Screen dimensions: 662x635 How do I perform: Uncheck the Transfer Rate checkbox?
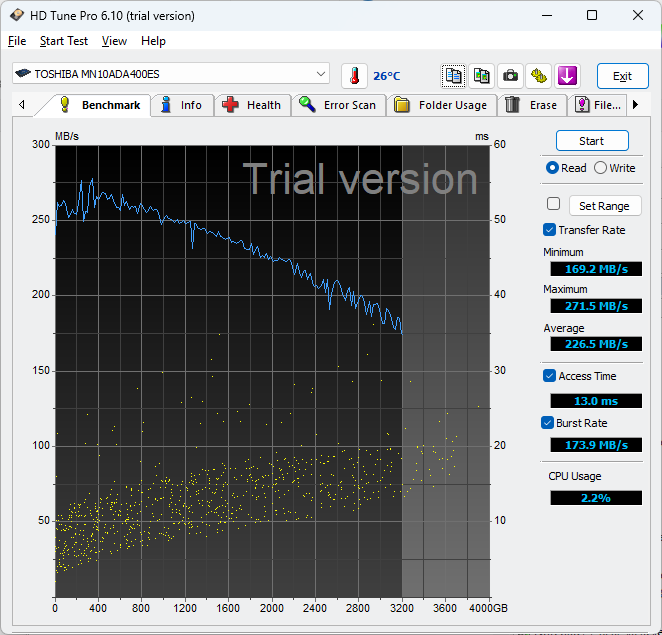tap(549, 230)
